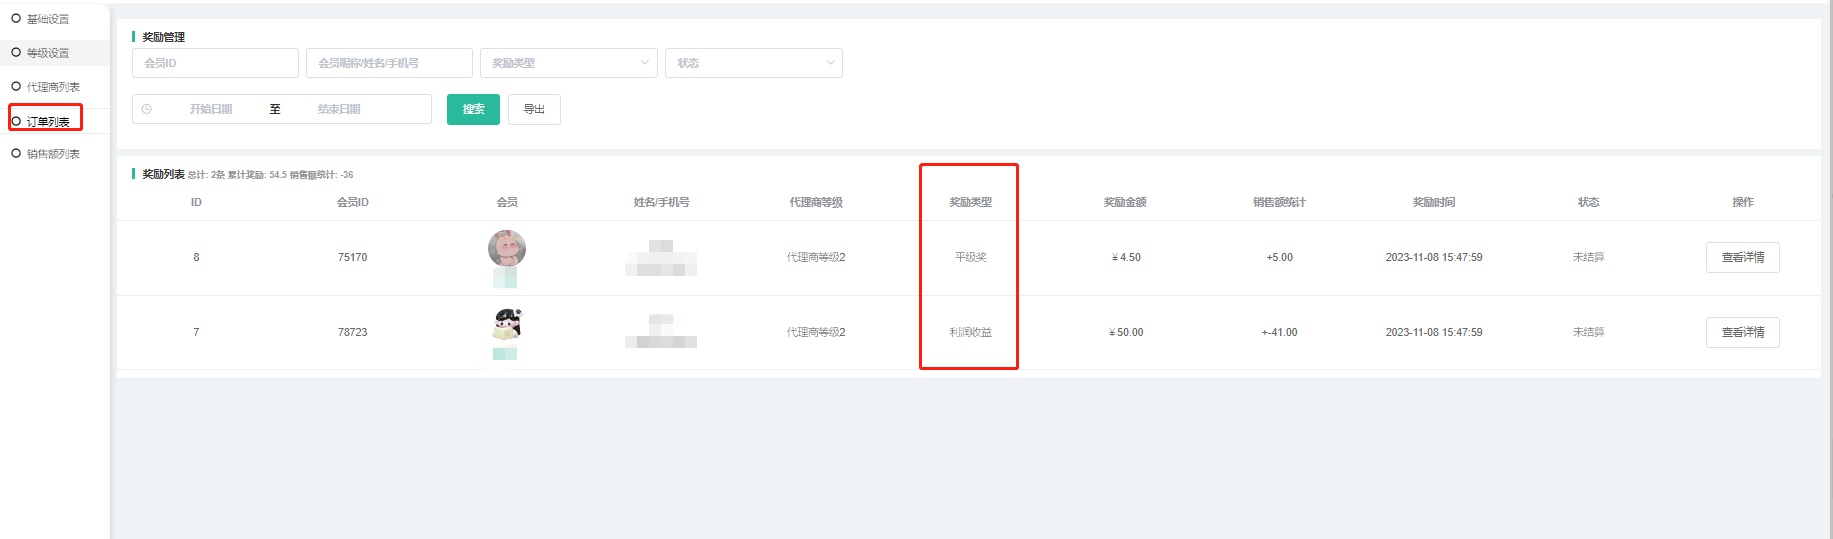Click the +-41.00 sales value
Viewport: 1833px width, 539px height.
click(1279, 332)
